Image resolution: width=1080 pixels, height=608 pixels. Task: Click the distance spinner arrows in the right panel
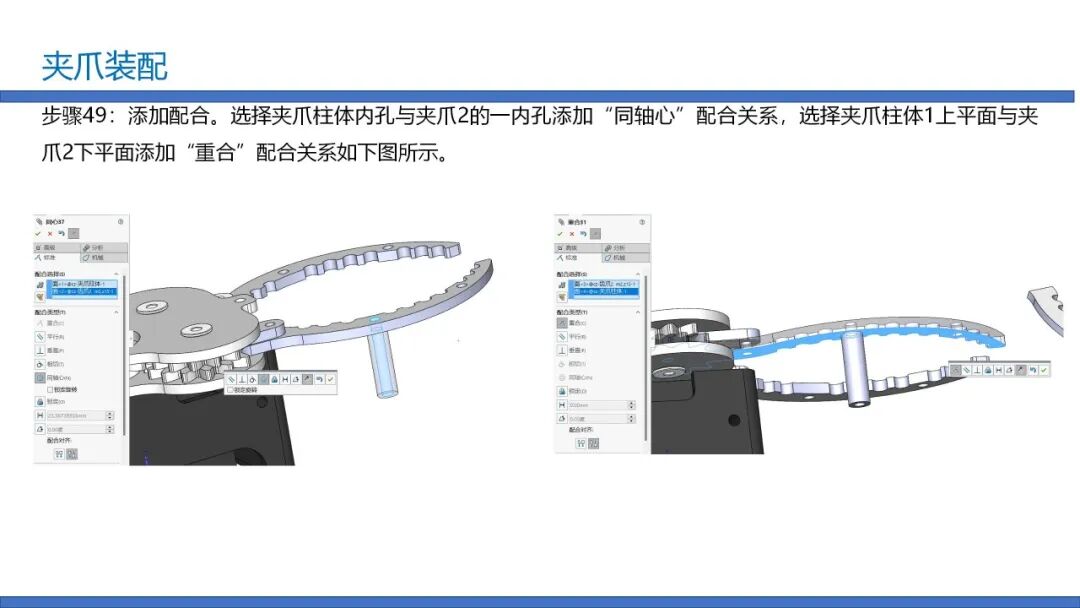[x=631, y=405]
